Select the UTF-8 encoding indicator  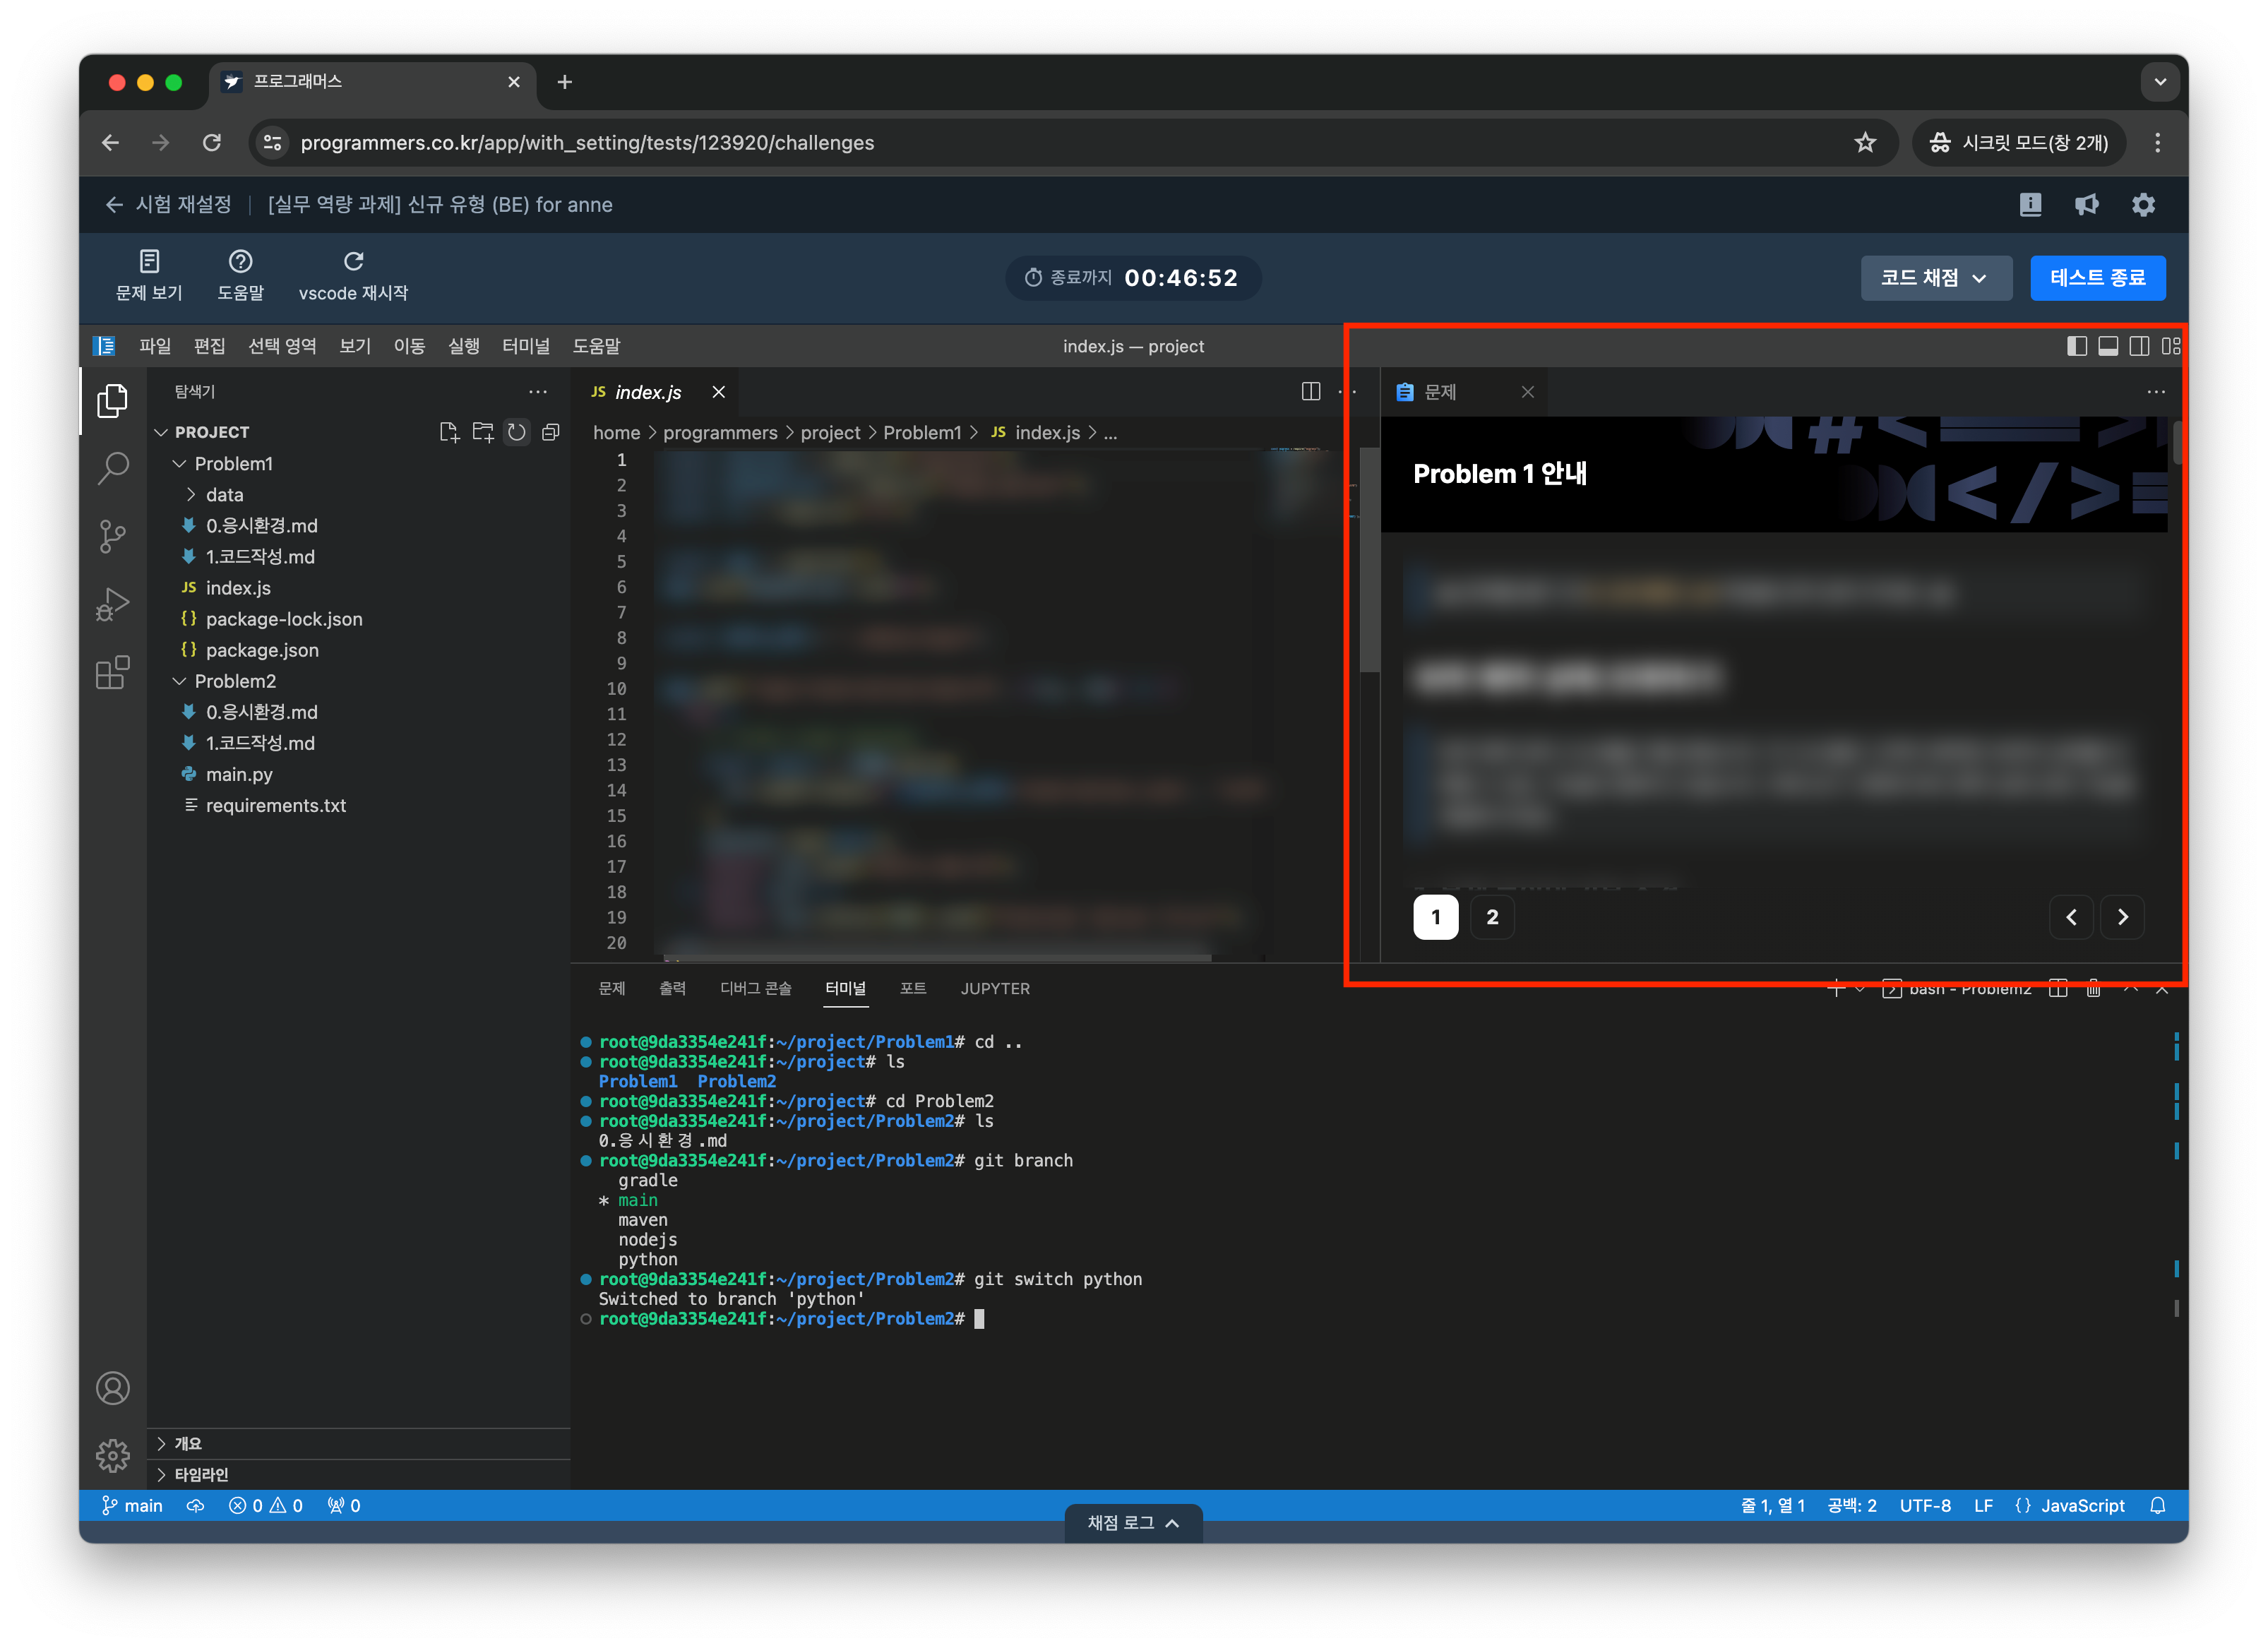click(x=1925, y=1506)
